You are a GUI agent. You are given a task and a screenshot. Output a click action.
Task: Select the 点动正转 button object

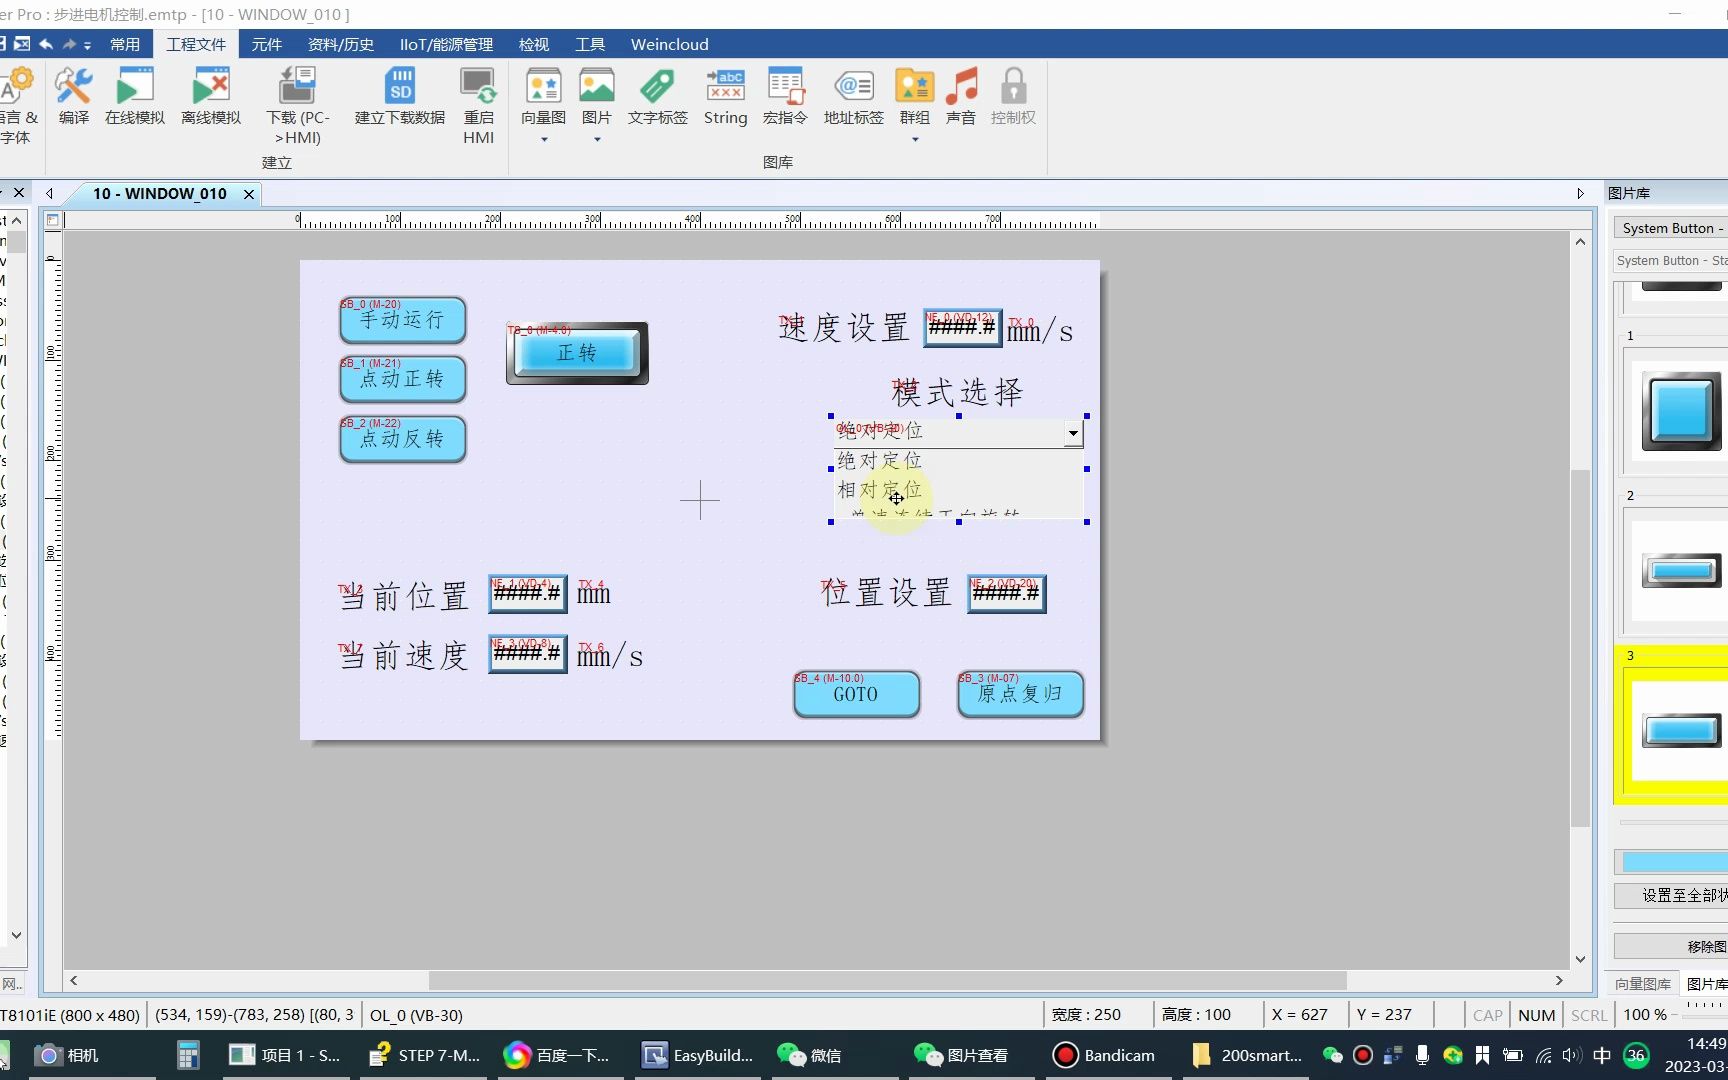coord(403,379)
